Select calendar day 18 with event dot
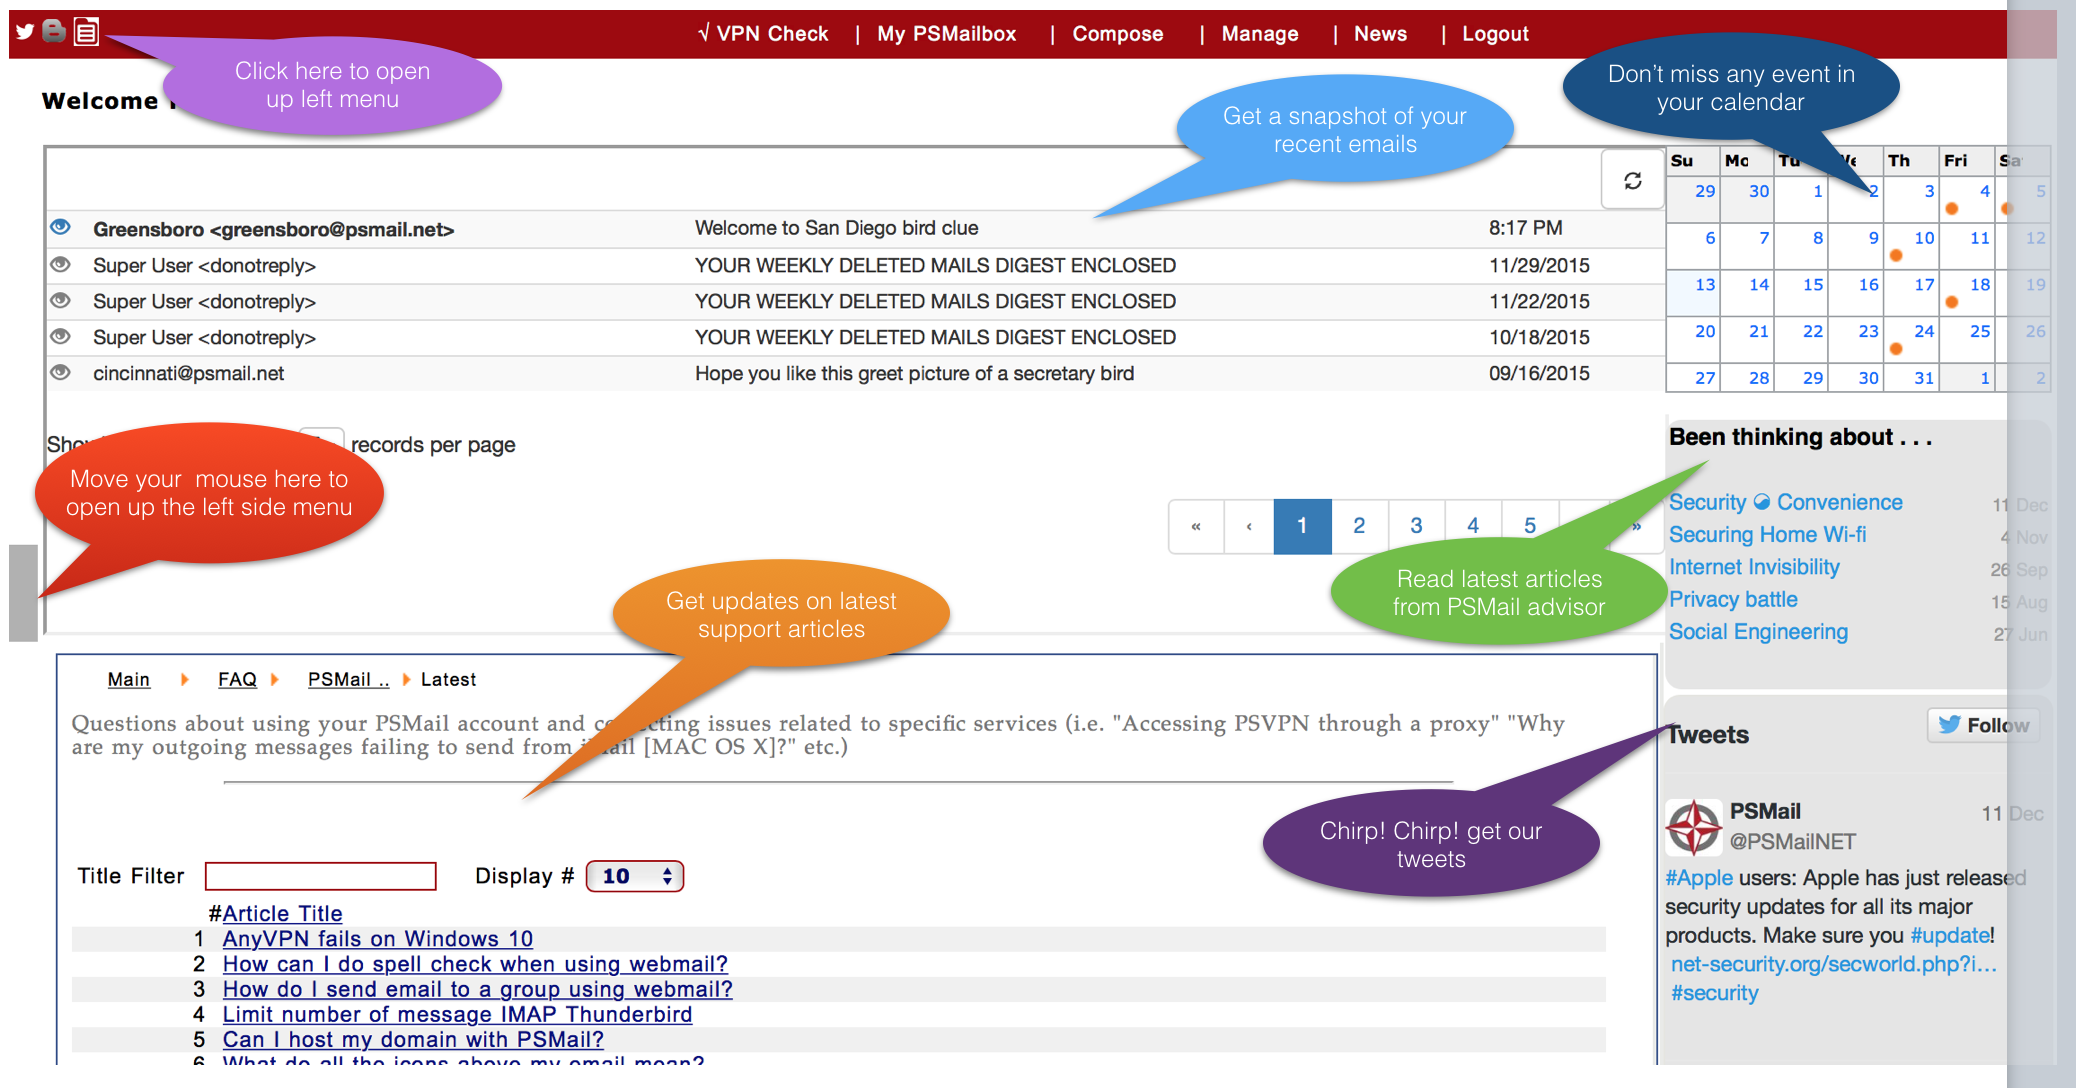2076x1088 pixels. point(1968,293)
